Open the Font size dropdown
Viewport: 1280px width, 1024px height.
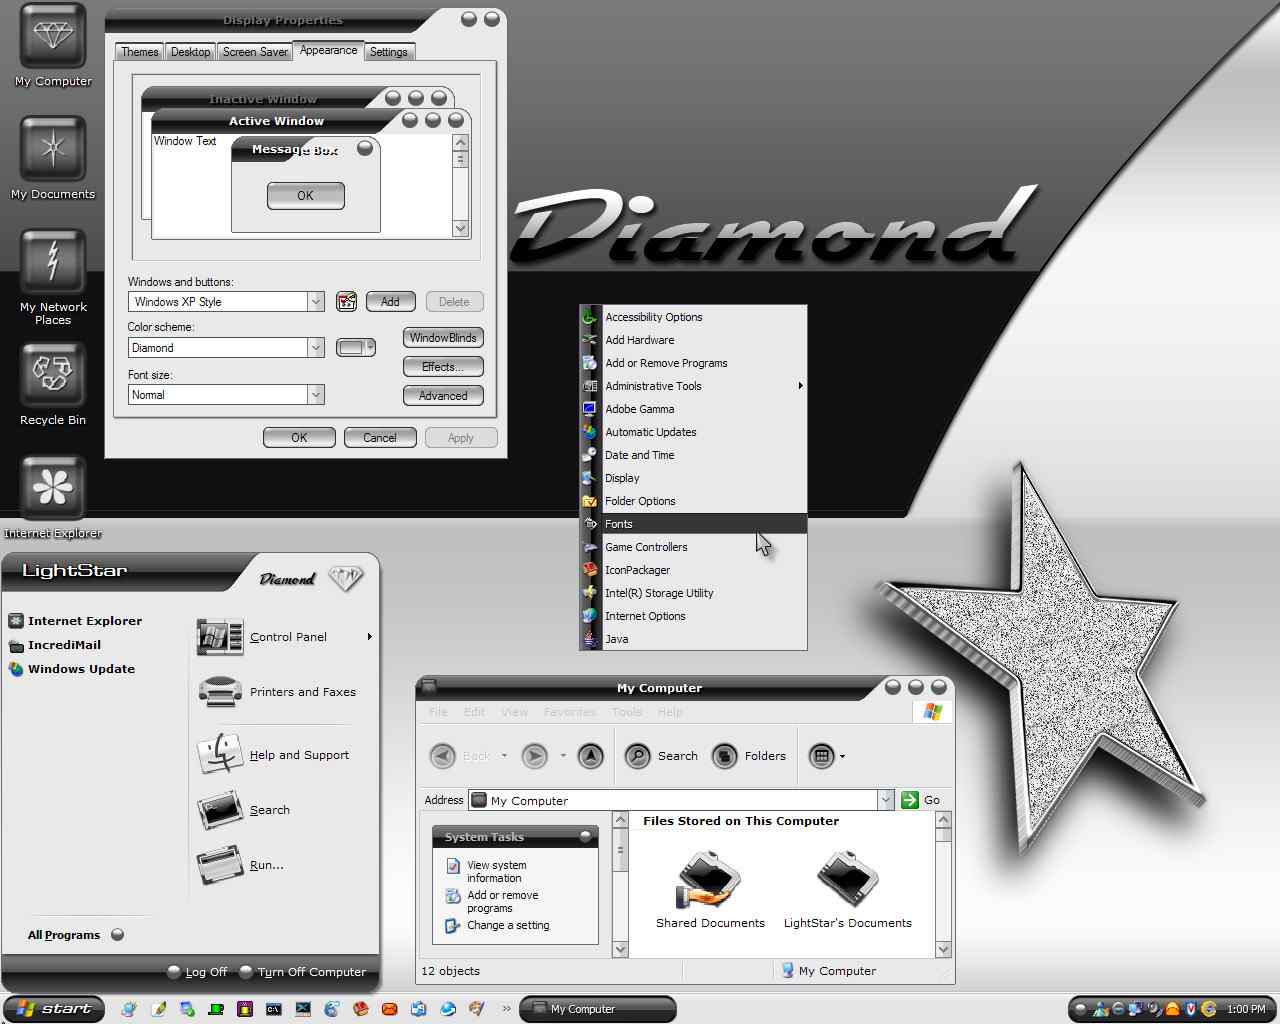pos(316,394)
